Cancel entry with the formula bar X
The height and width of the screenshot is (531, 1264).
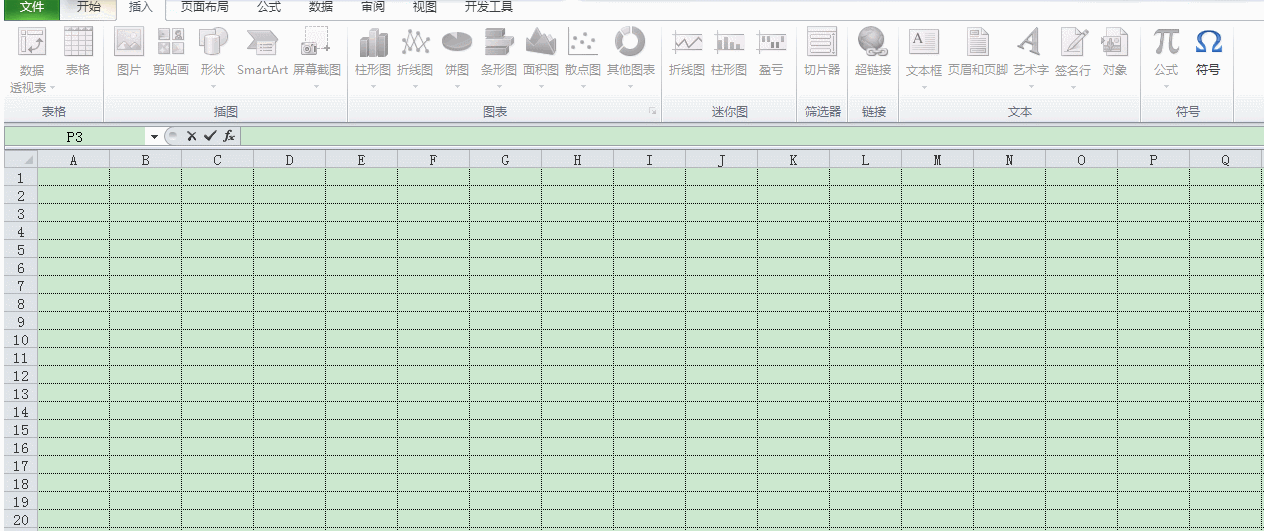[191, 136]
